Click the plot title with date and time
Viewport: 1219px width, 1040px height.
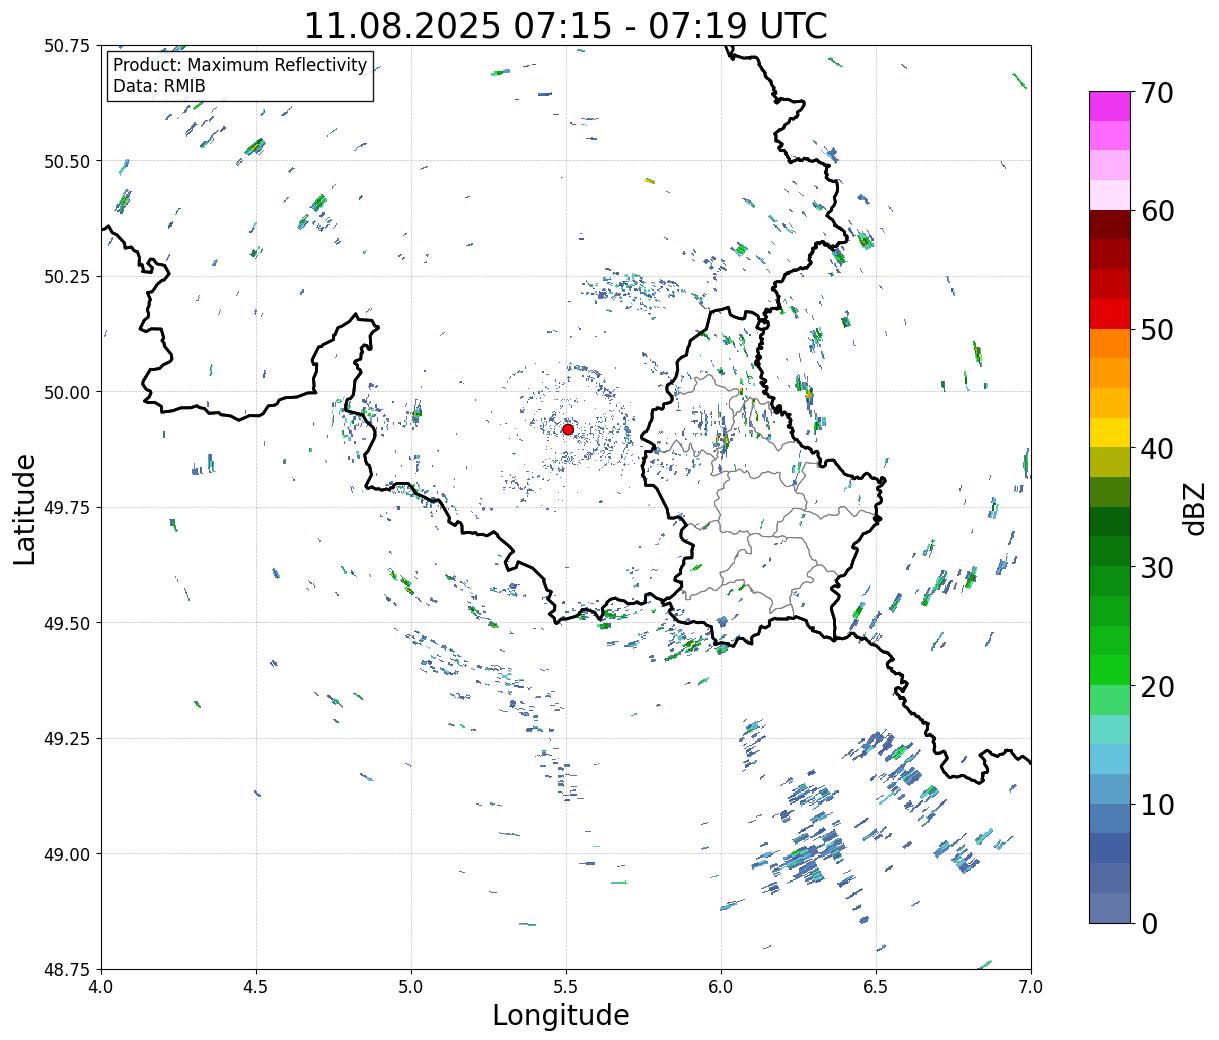pyautogui.click(x=566, y=26)
